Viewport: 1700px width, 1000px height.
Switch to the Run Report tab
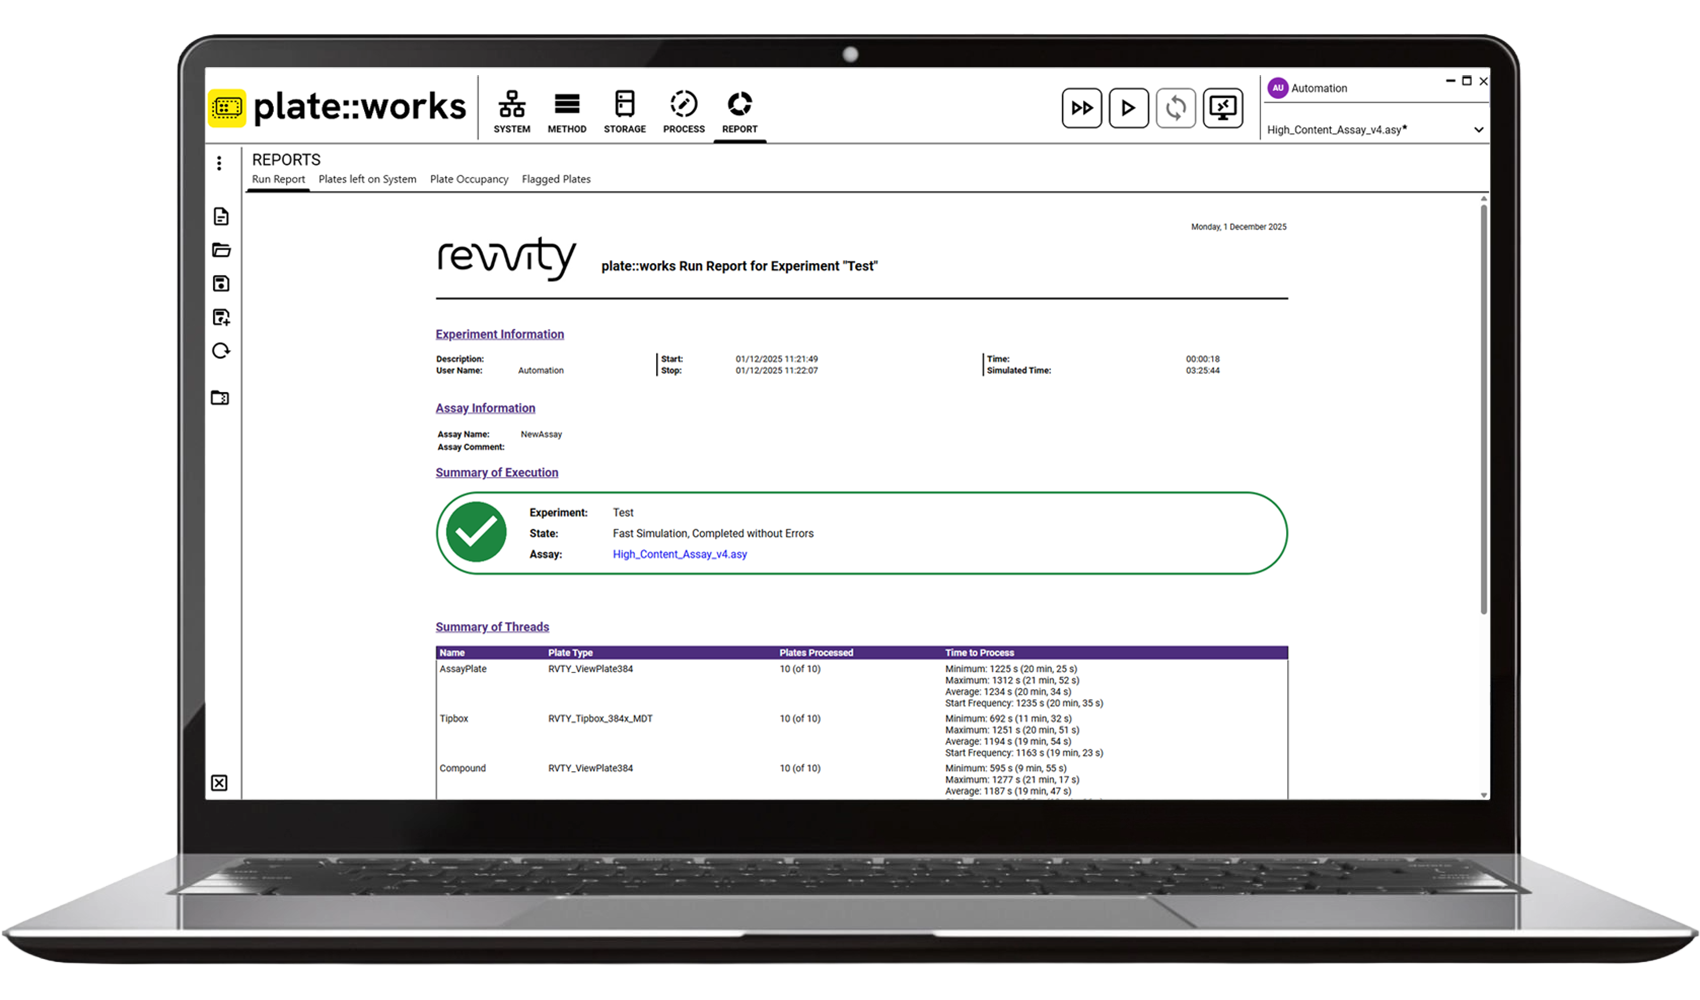pyautogui.click(x=278, y=179)
